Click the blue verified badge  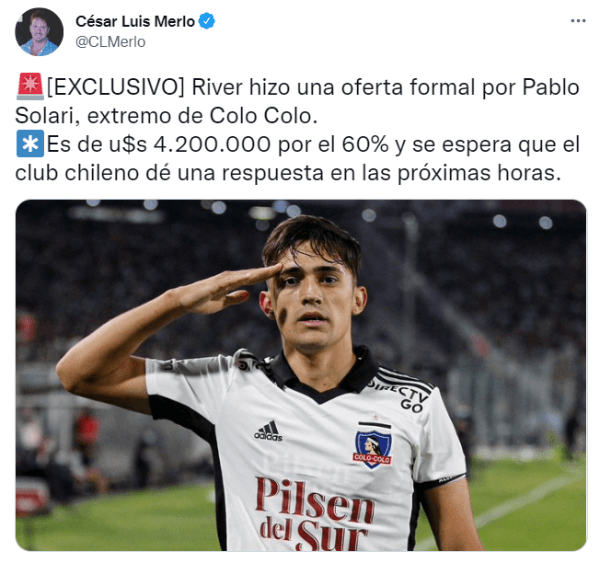click(x=207, y=21)
